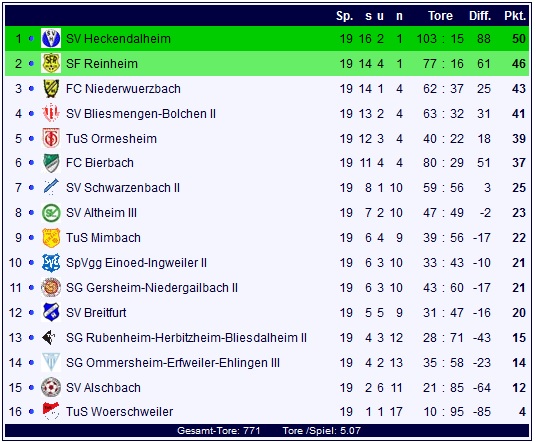Click the SV Altheim III green circle logo
The image size is (536, 442).
pos(51,213)
